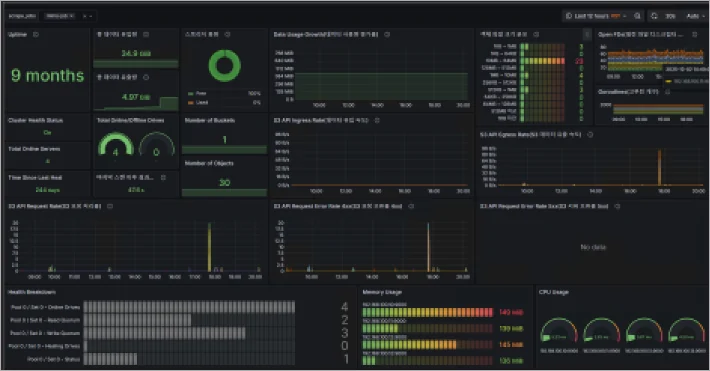
Task: Click the info icon on the Open FDs panel
Action: [695, 34]
